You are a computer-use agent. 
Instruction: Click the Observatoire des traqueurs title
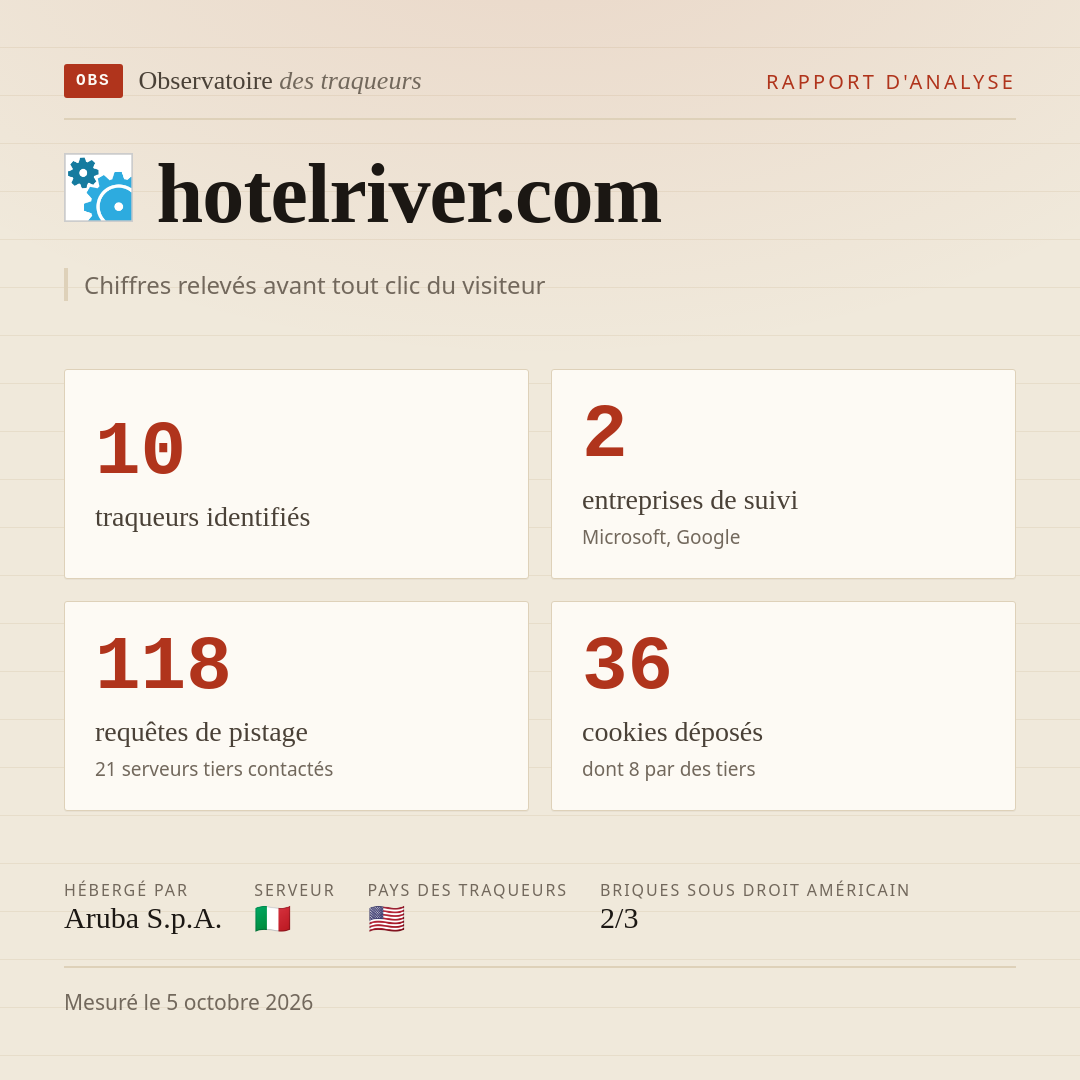[280, 81]
